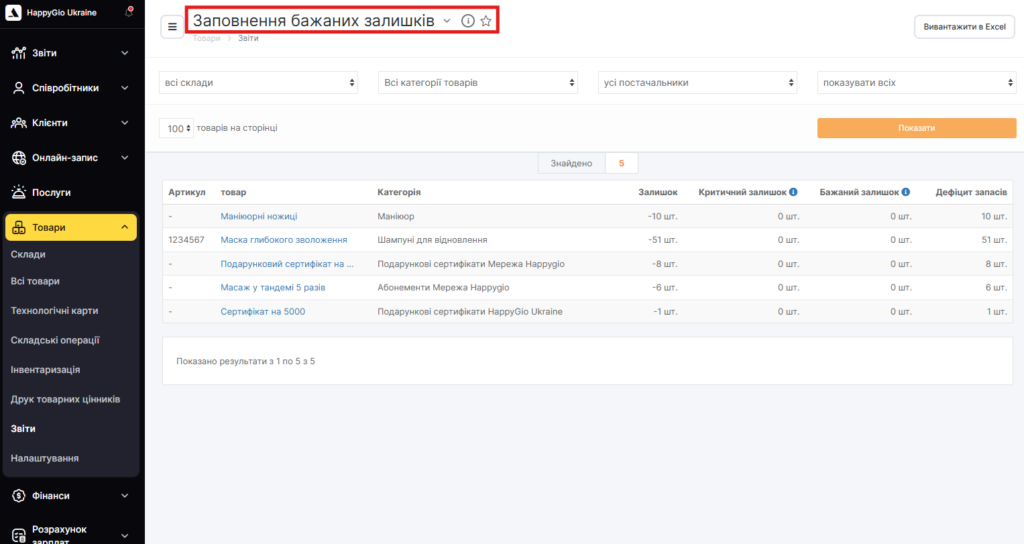Open the Фінанси sidebar section

(70, 495)
